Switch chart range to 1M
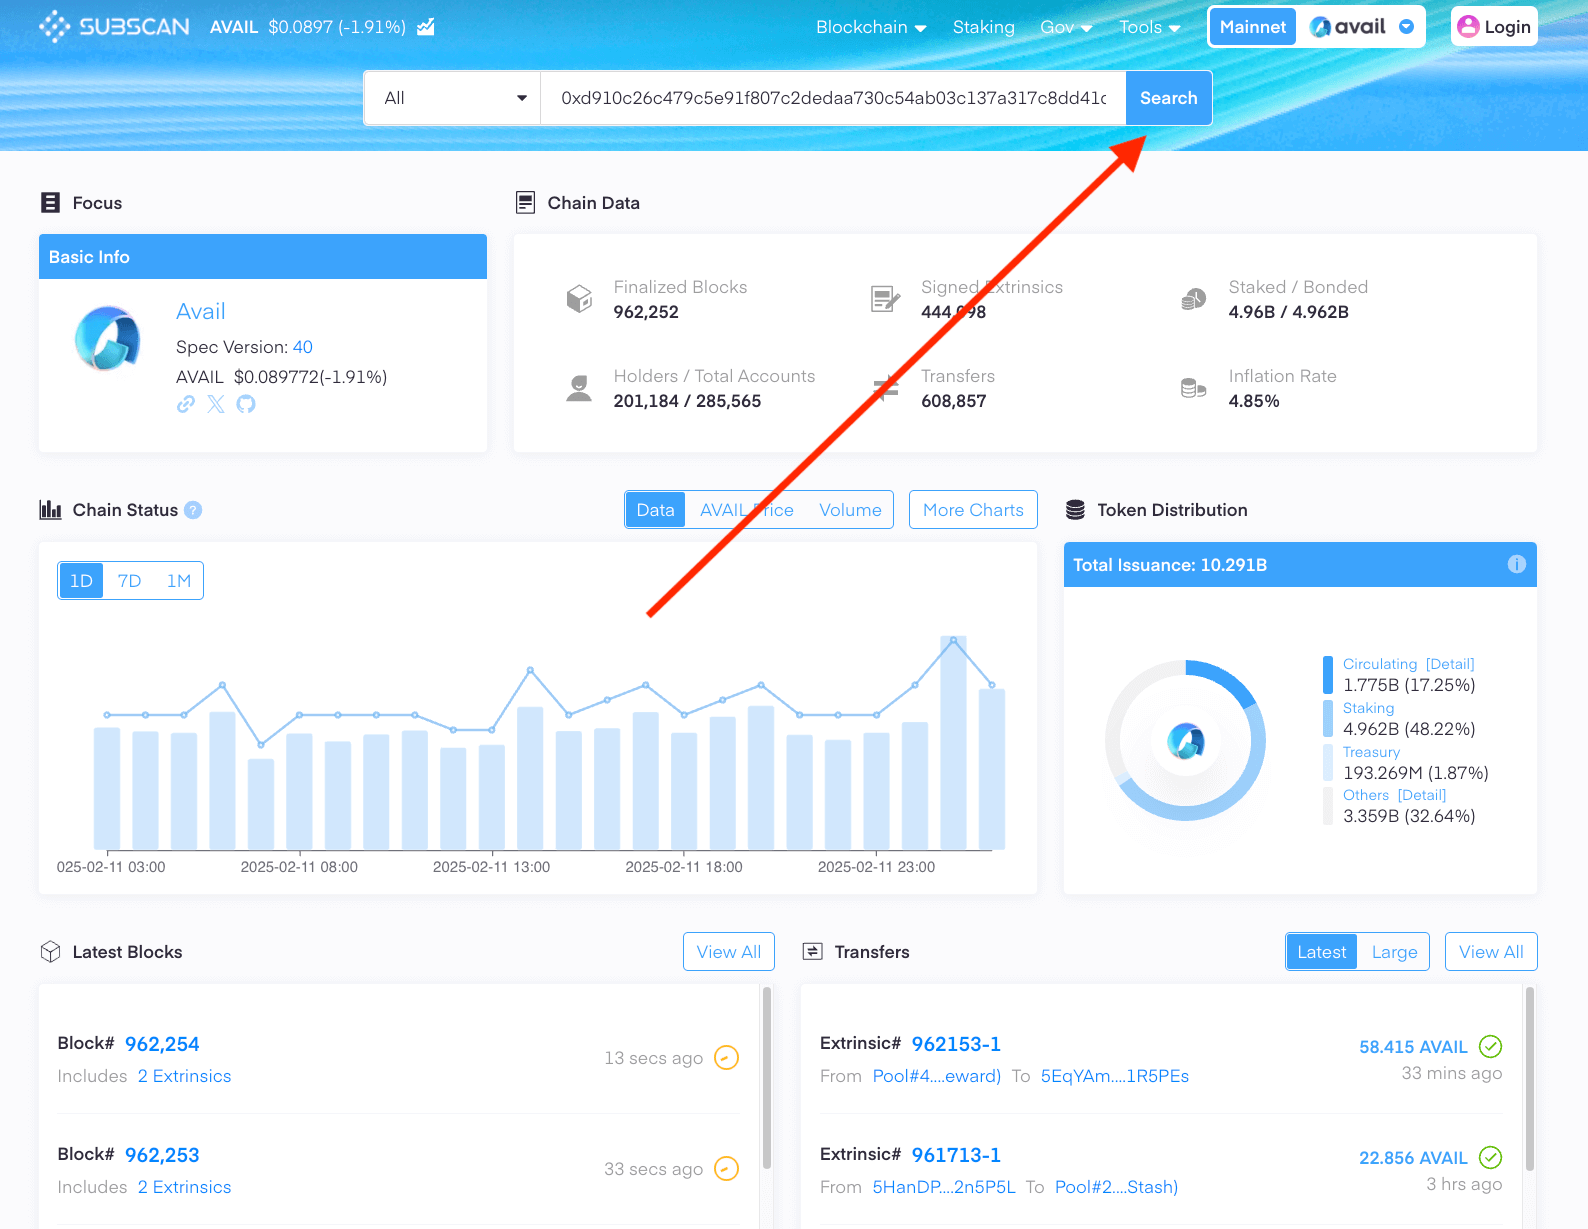Viewport: 1588px width, 1229px height. pyautogui.click(x=178, y=581)
